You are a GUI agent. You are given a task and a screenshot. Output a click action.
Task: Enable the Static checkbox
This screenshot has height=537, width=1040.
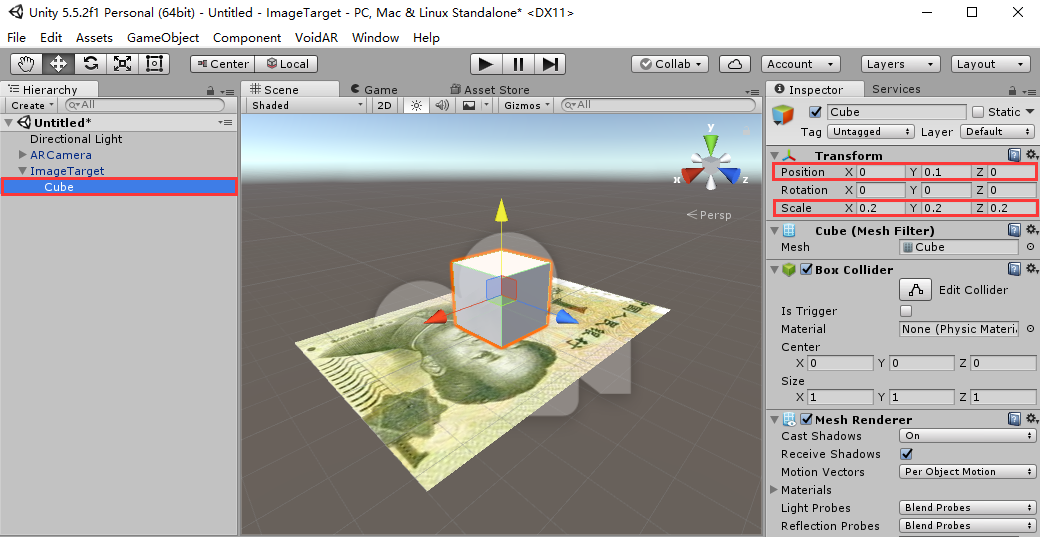click(x=978, y=112)
